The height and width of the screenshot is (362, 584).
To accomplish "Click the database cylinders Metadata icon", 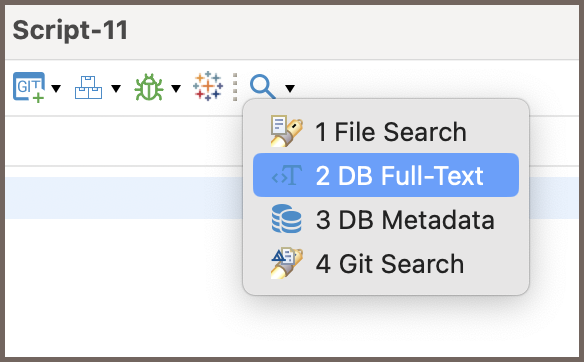I will pyautogui.click(x=286, y=219).
